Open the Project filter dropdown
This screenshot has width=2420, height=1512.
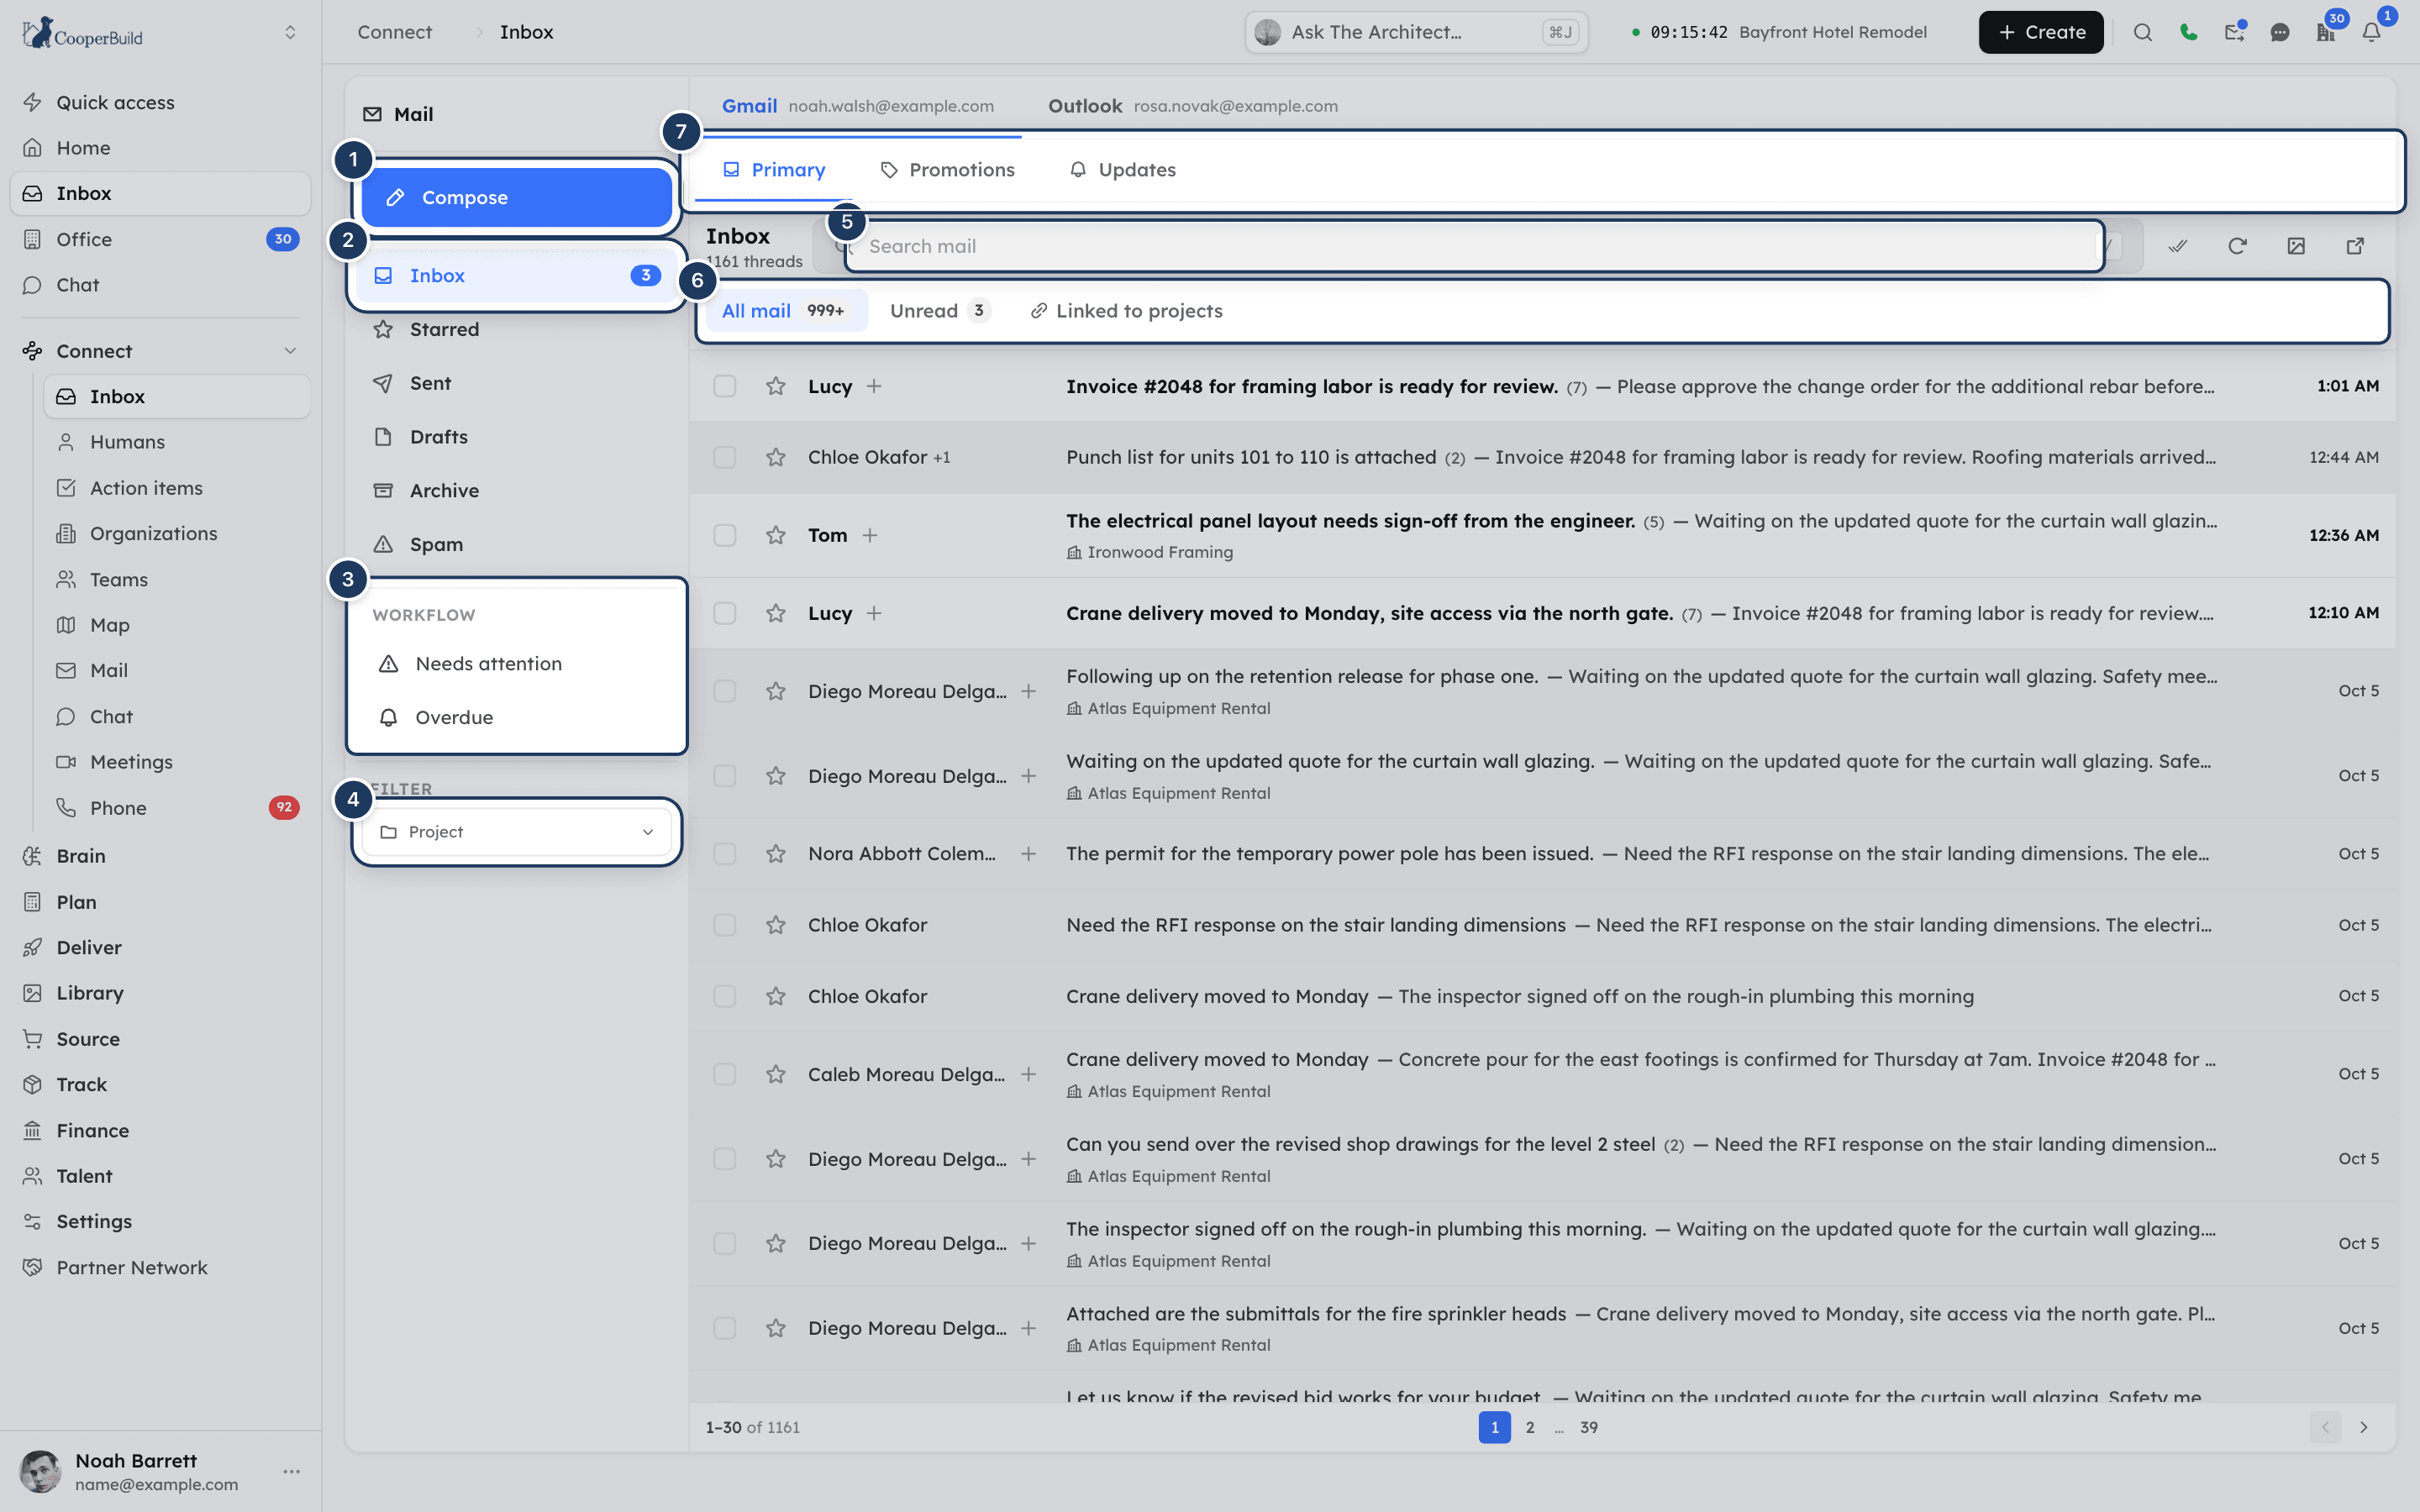point(516,832)
